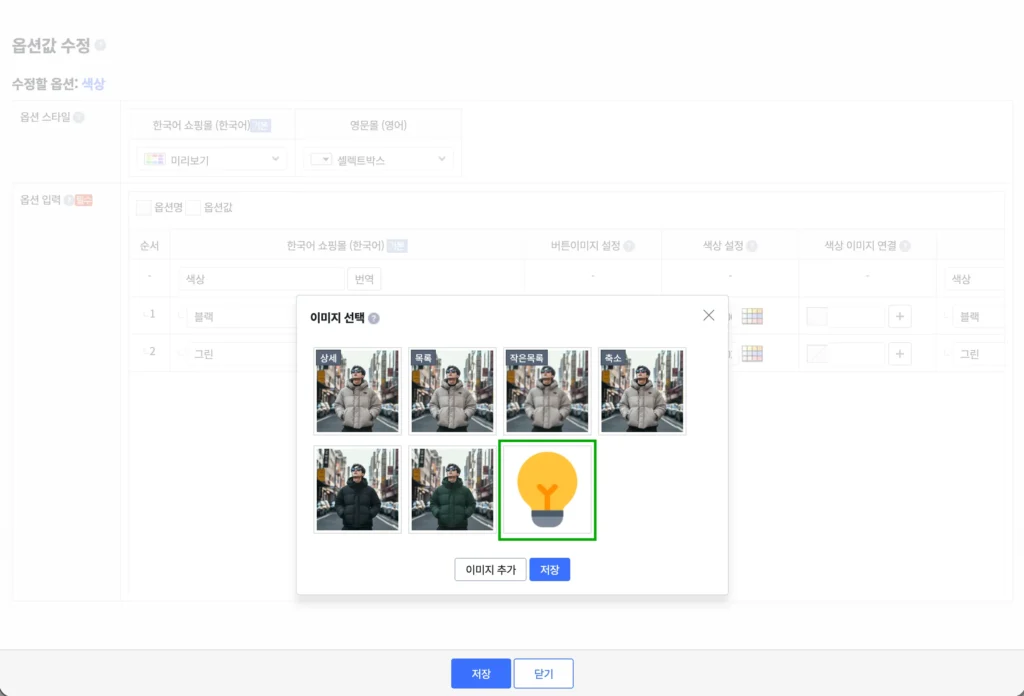Click the blue 저장 button in the dialog

click(x=549, y=570)
